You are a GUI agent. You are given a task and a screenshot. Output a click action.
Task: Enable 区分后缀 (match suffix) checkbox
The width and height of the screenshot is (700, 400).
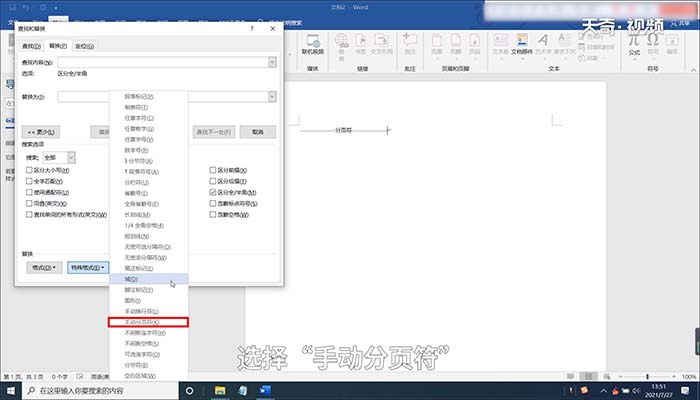pos(213,181)
